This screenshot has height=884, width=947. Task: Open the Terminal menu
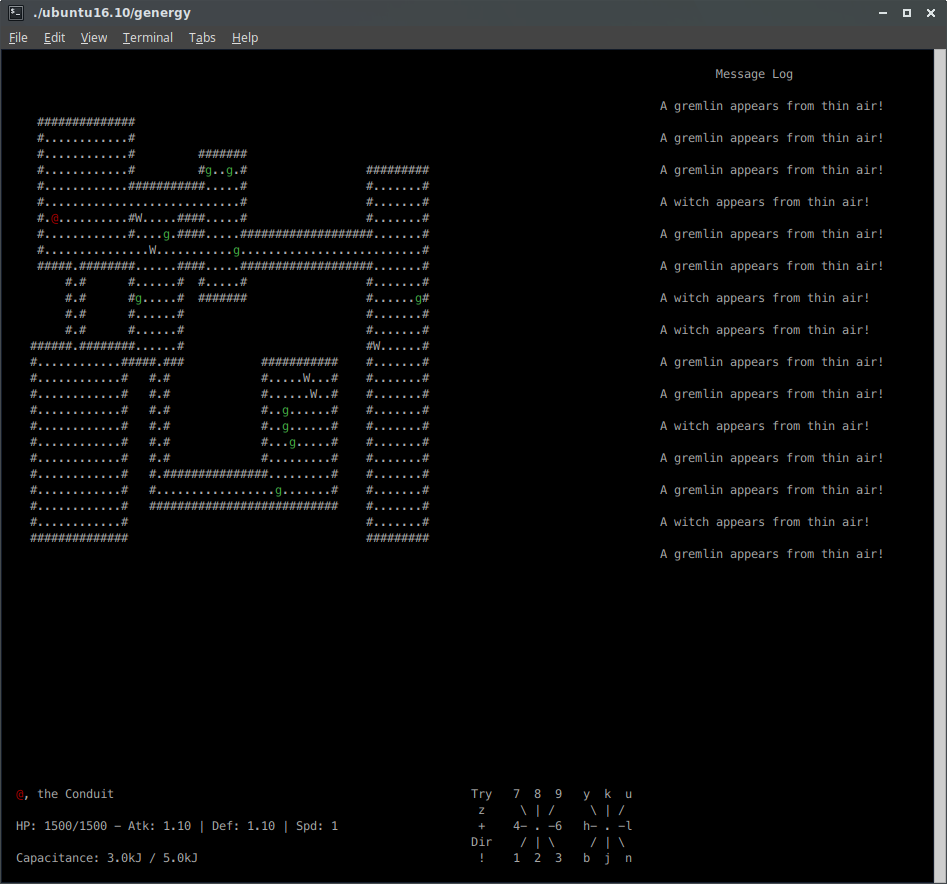pyautogui.click(x=148, y=38)
